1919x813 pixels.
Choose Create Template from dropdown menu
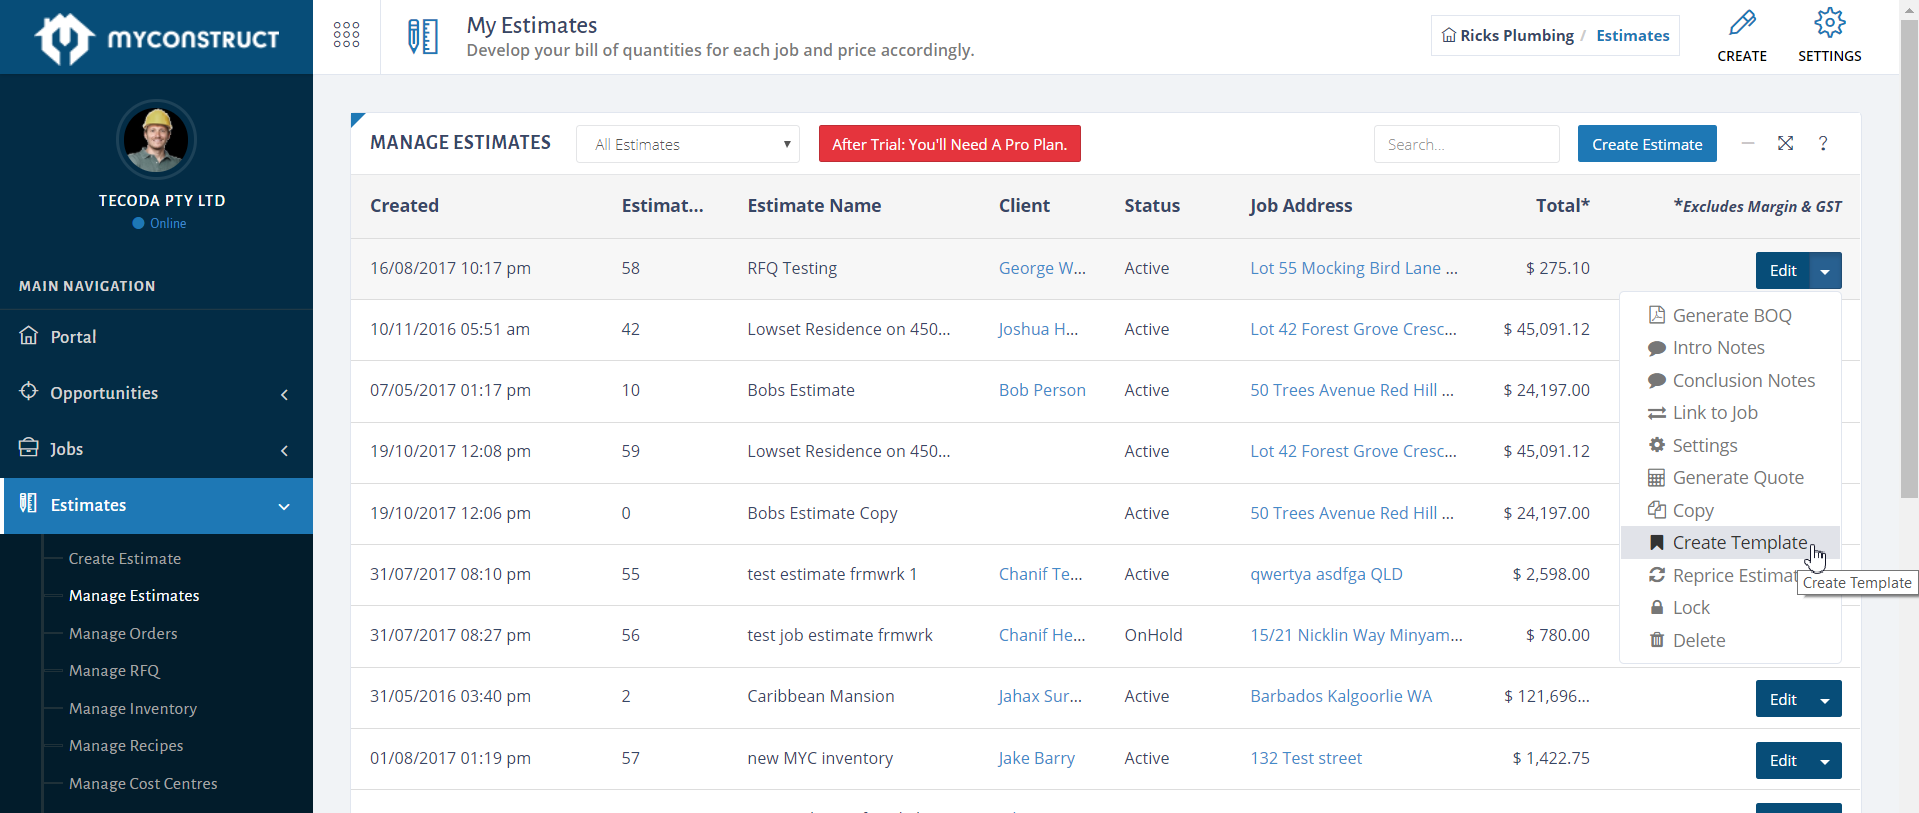(x=1730, y=543)
